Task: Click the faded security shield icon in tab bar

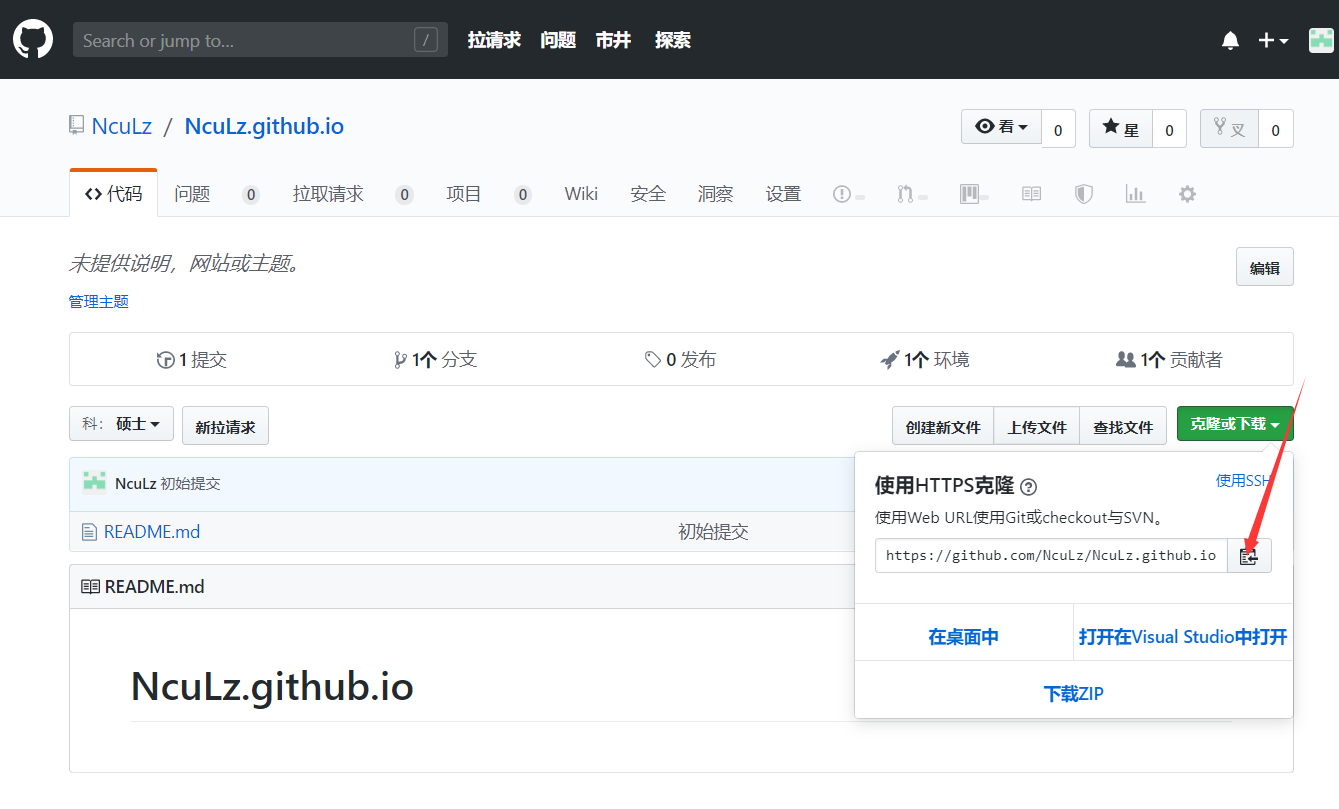Action: pos(1083,194)
